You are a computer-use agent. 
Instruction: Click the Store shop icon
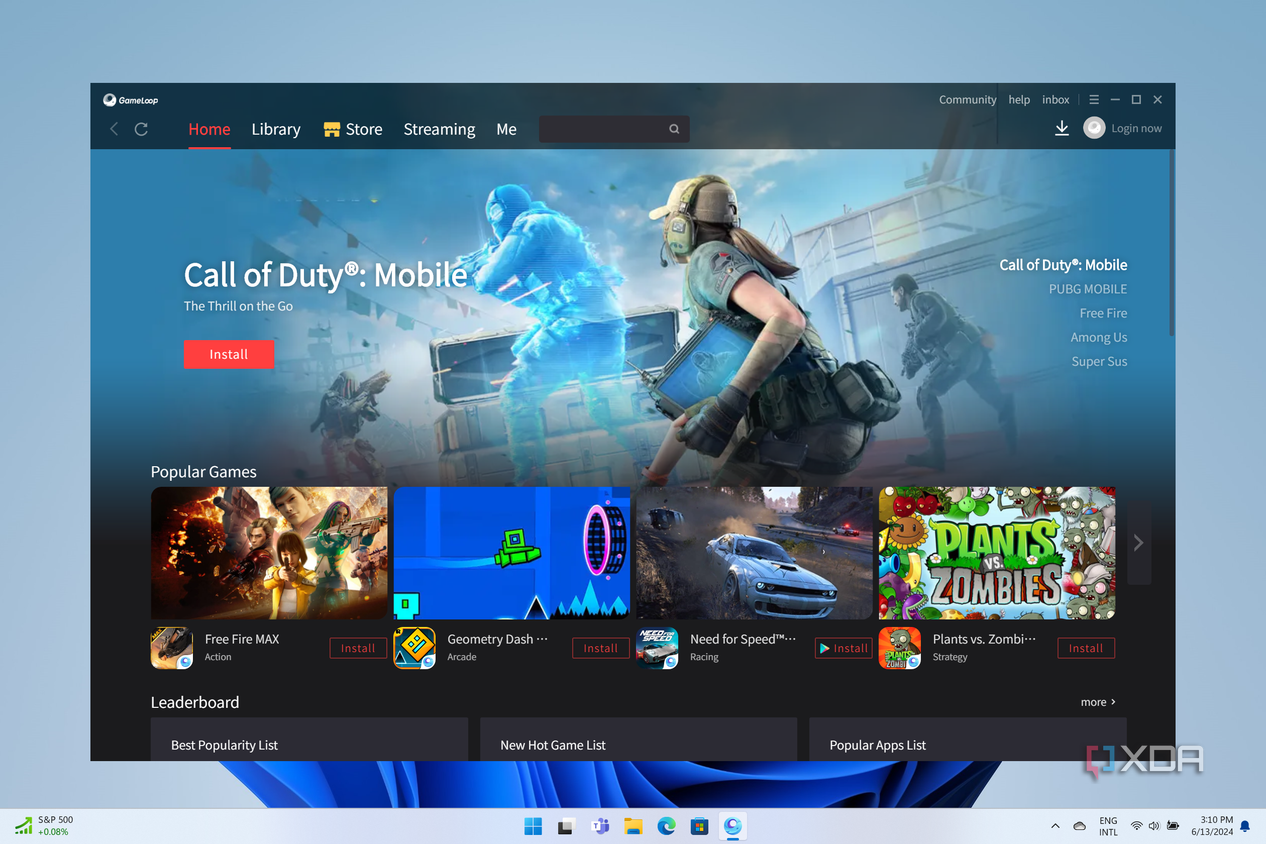click(x=332, y=129)
